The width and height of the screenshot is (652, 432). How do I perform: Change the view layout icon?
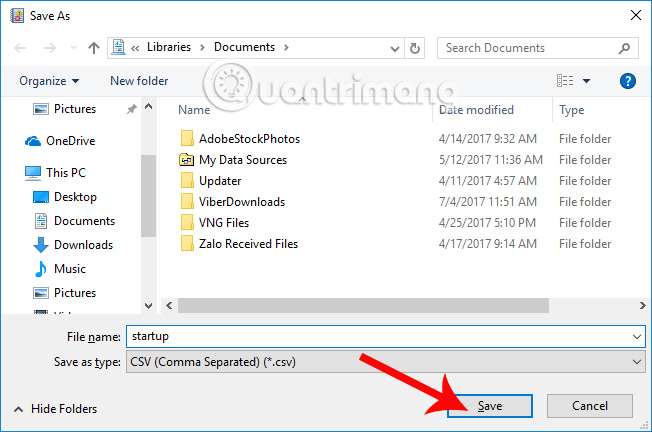click(x=565, y=80)
